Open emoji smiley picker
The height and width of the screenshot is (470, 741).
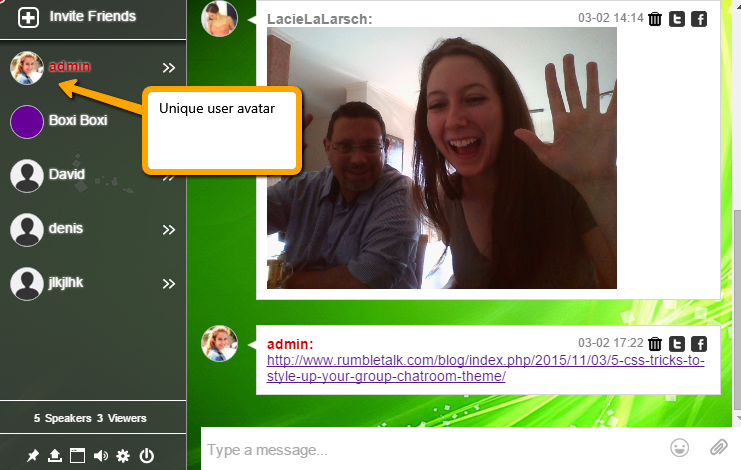tap(680, 447)
